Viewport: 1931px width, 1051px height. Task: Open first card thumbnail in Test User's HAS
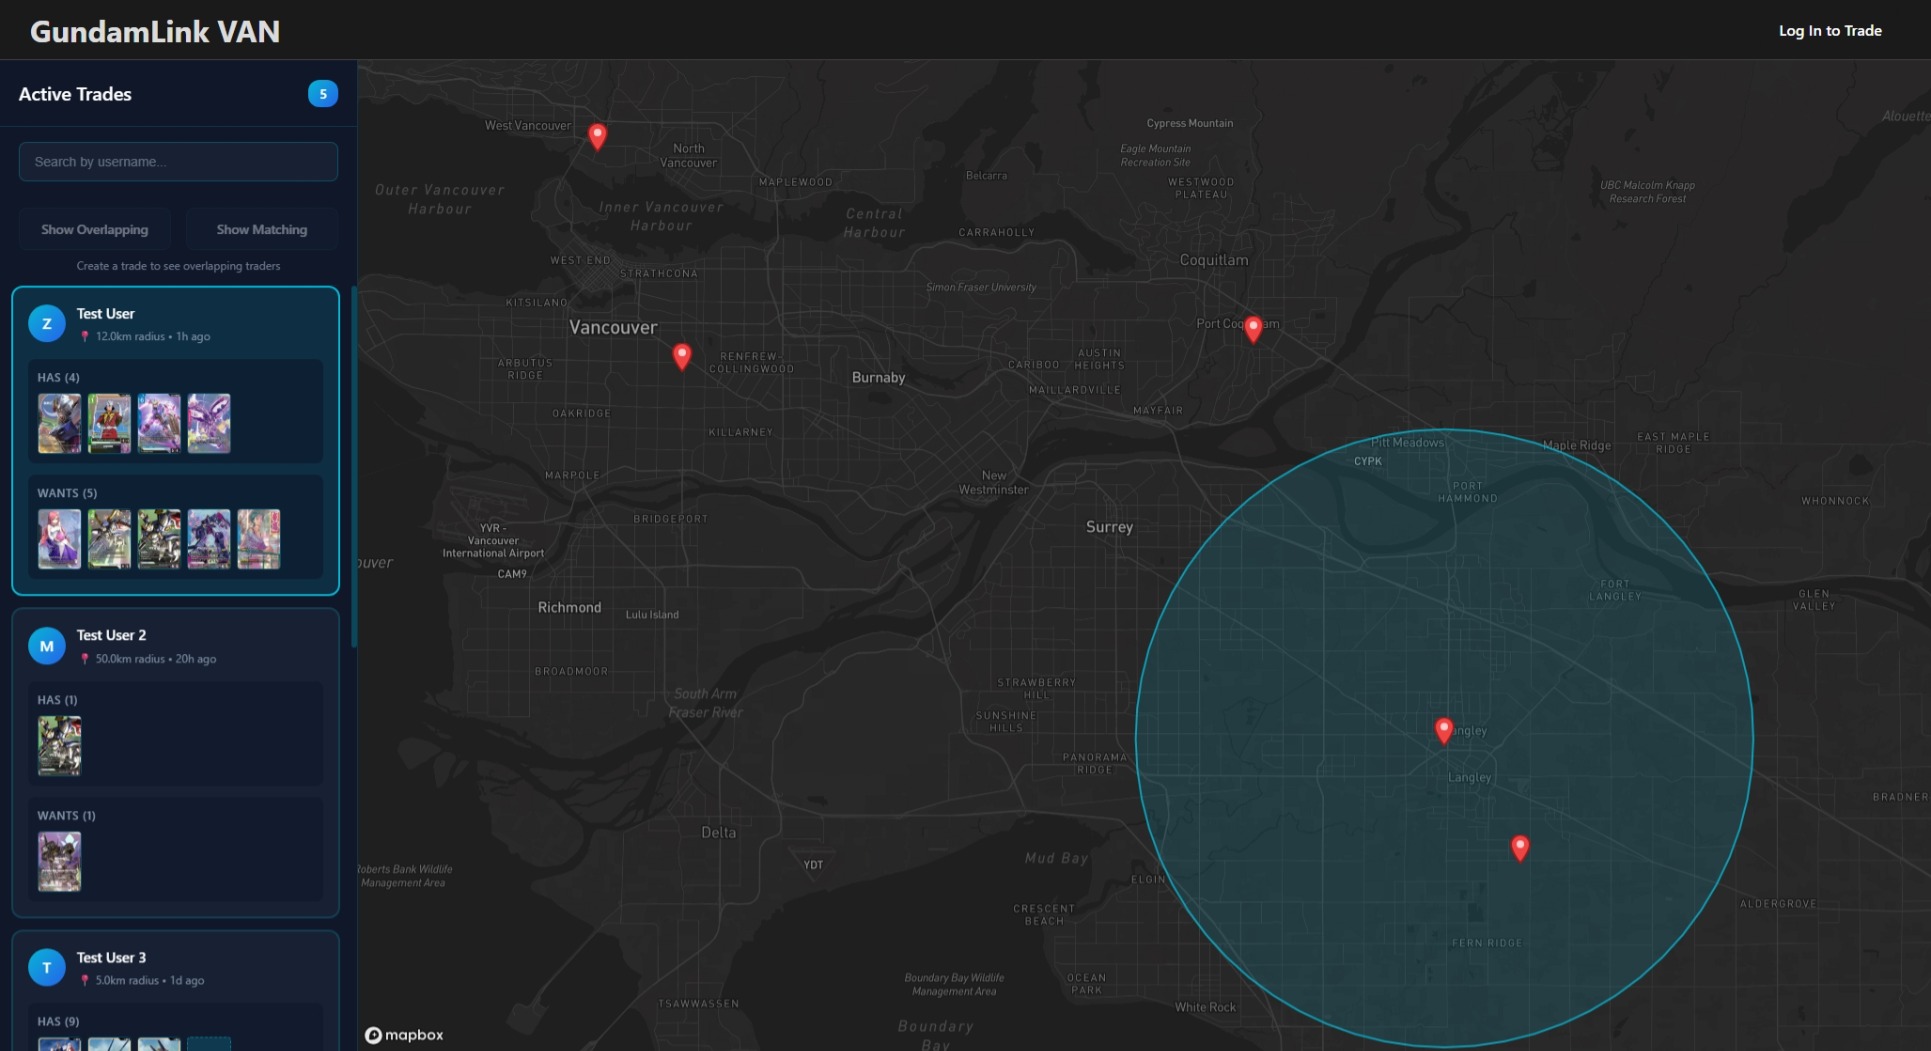coord(60,424)
